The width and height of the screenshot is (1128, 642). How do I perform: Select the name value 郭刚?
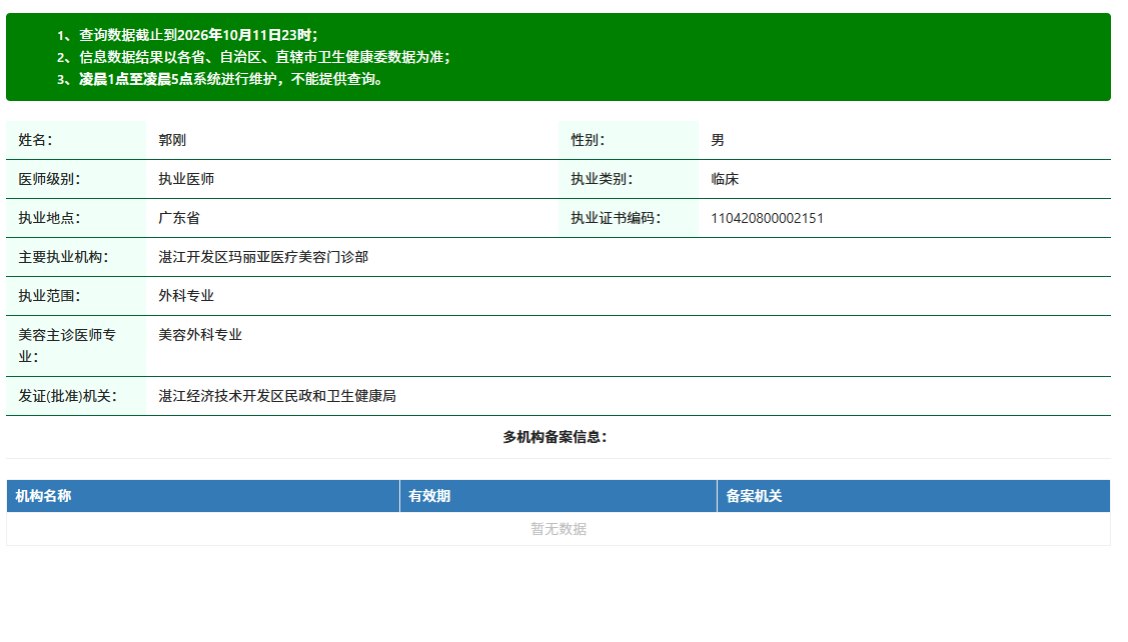tap(172, 140)
